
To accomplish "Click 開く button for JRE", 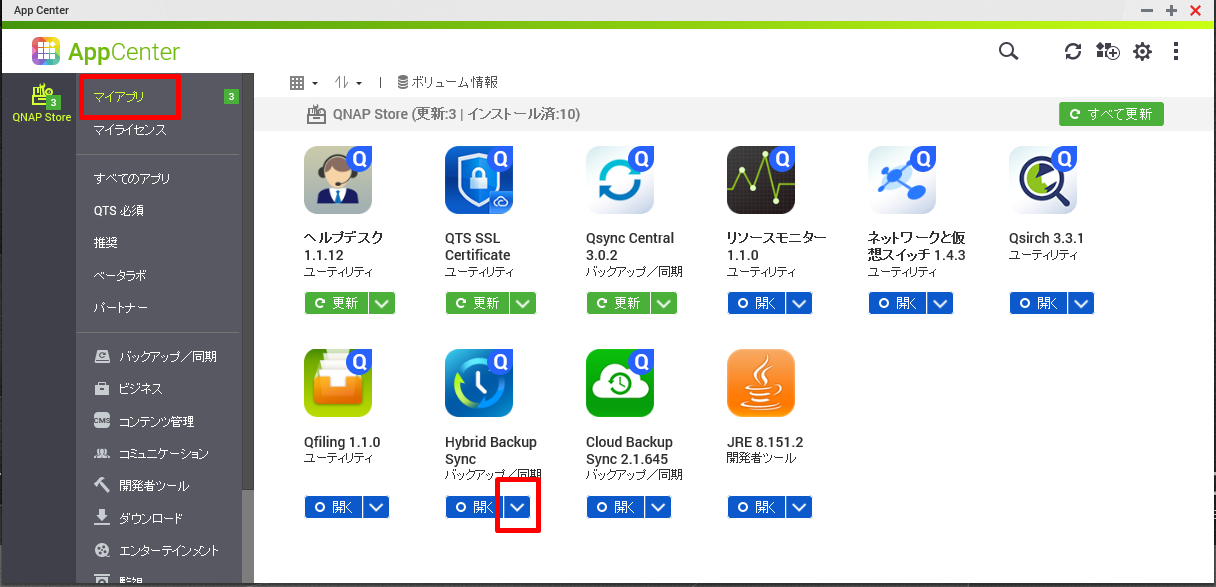I will point(756,507).
